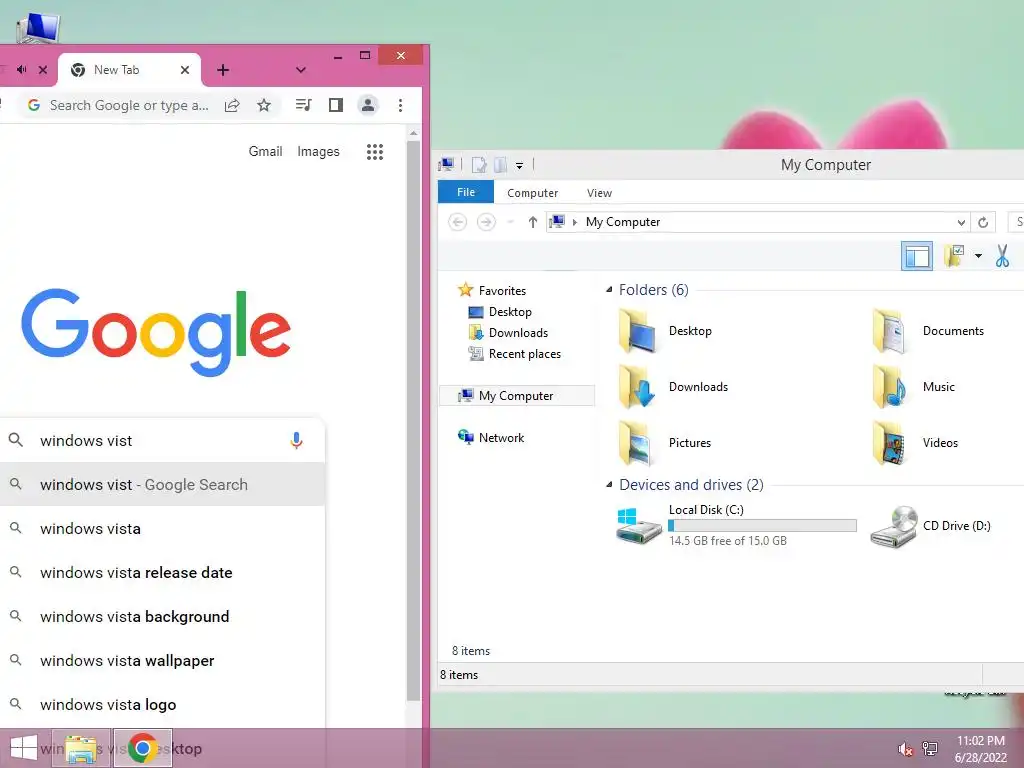The image size is (1024, 768).
Task: Add a new Chrome tab with plus button
Action: [x=223, y=70]
